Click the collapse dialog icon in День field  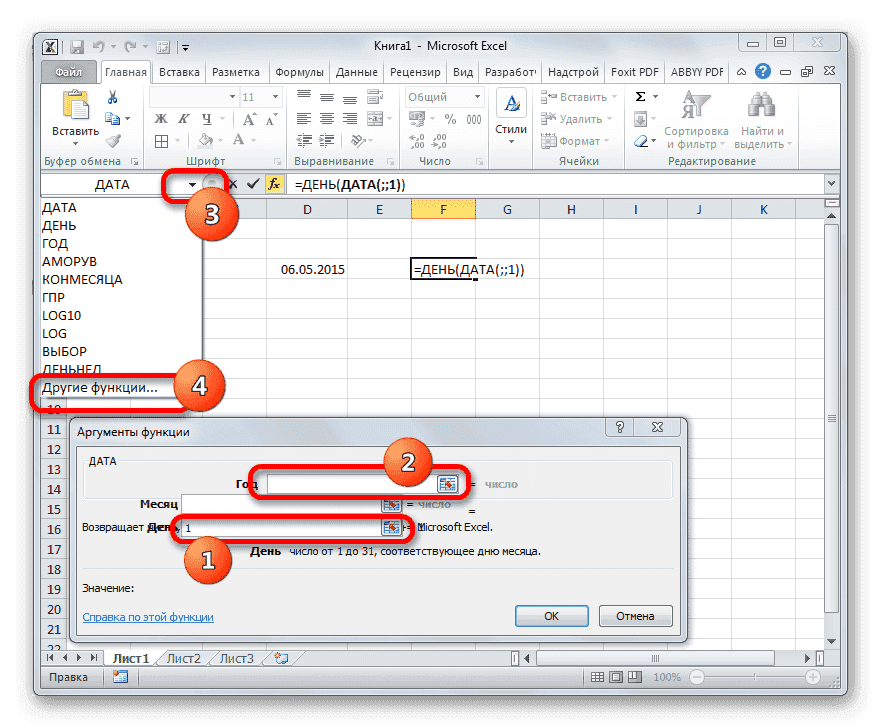pos(391,527)
